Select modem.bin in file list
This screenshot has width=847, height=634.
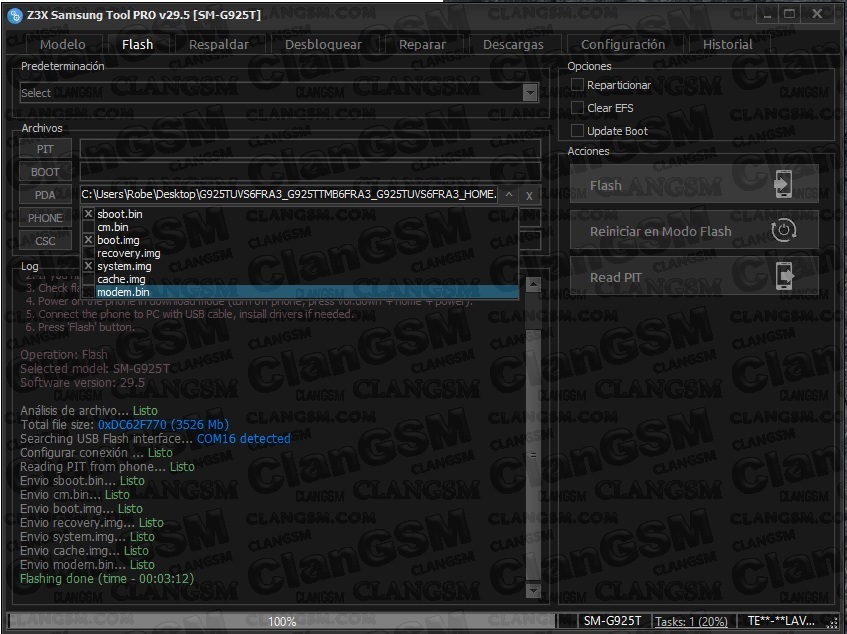pos(300,292)
